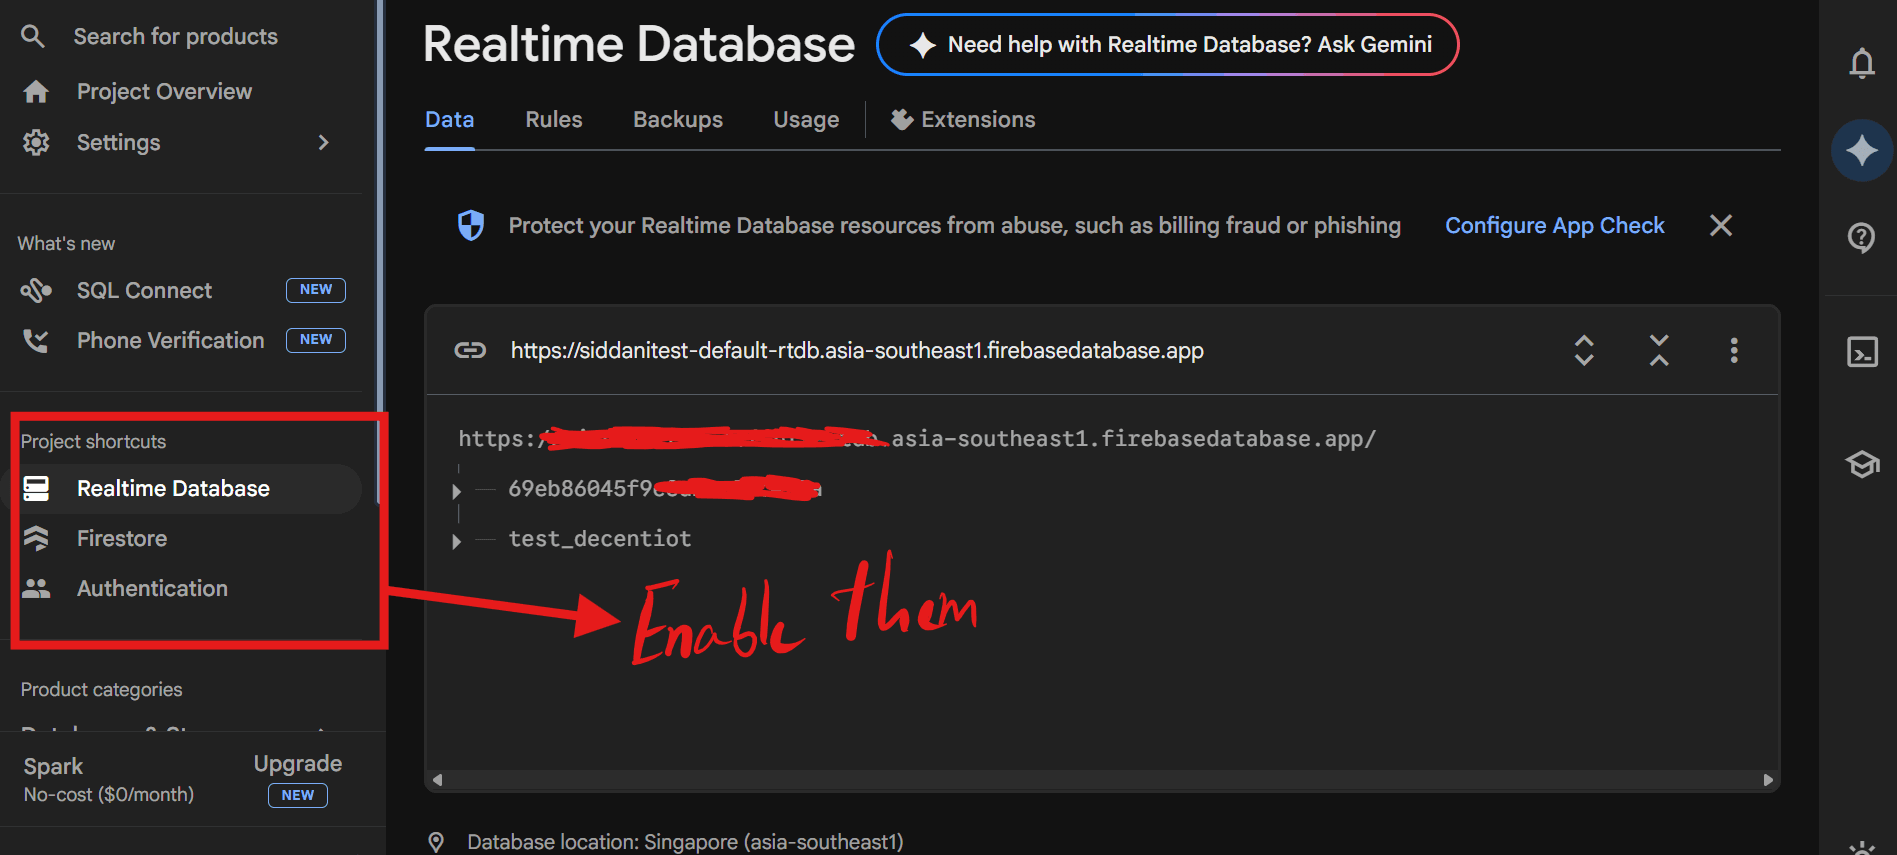The width and height of the screenshot is (1897, 855).
Task: Click the App Check shield icon
Action: [x=470, y=226]
